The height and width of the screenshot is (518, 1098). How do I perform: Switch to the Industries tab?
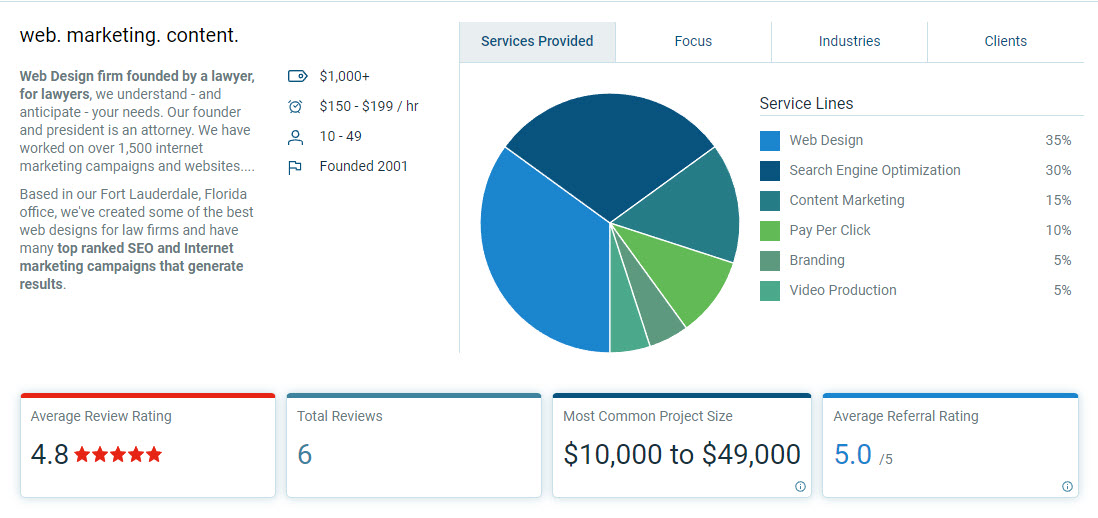click(x=849, y=41)
